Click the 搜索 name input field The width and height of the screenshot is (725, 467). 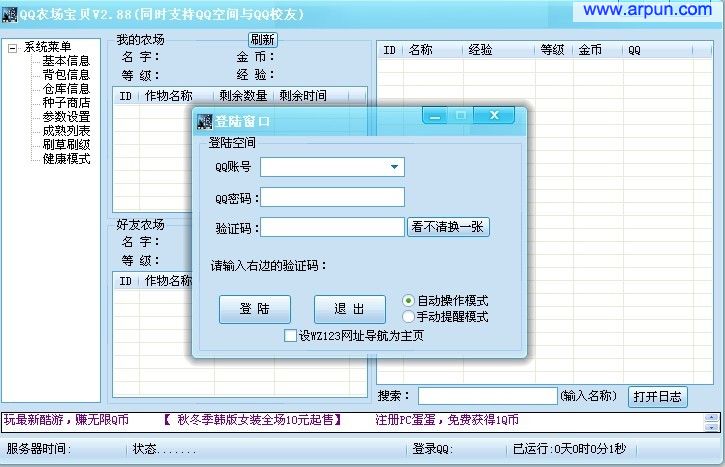tap(487, 396)
